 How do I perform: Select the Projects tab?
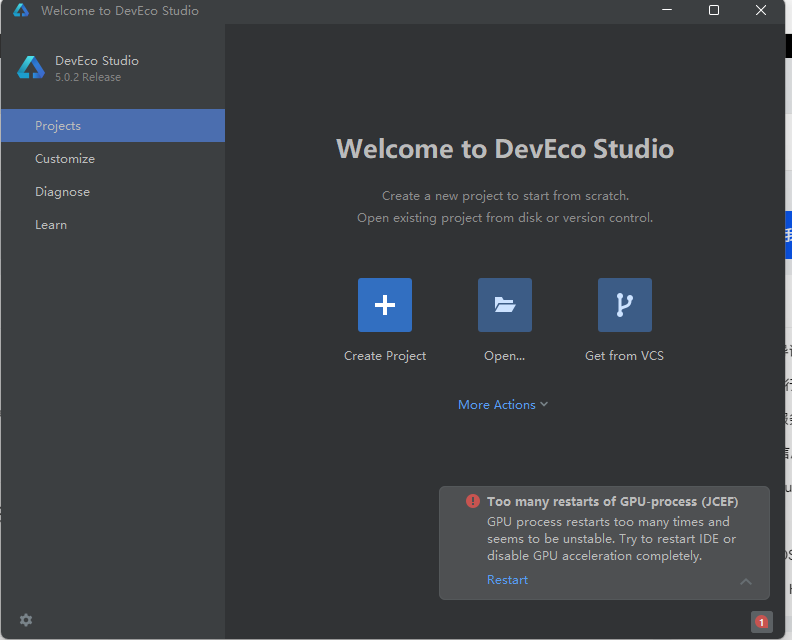coord(113,125)
